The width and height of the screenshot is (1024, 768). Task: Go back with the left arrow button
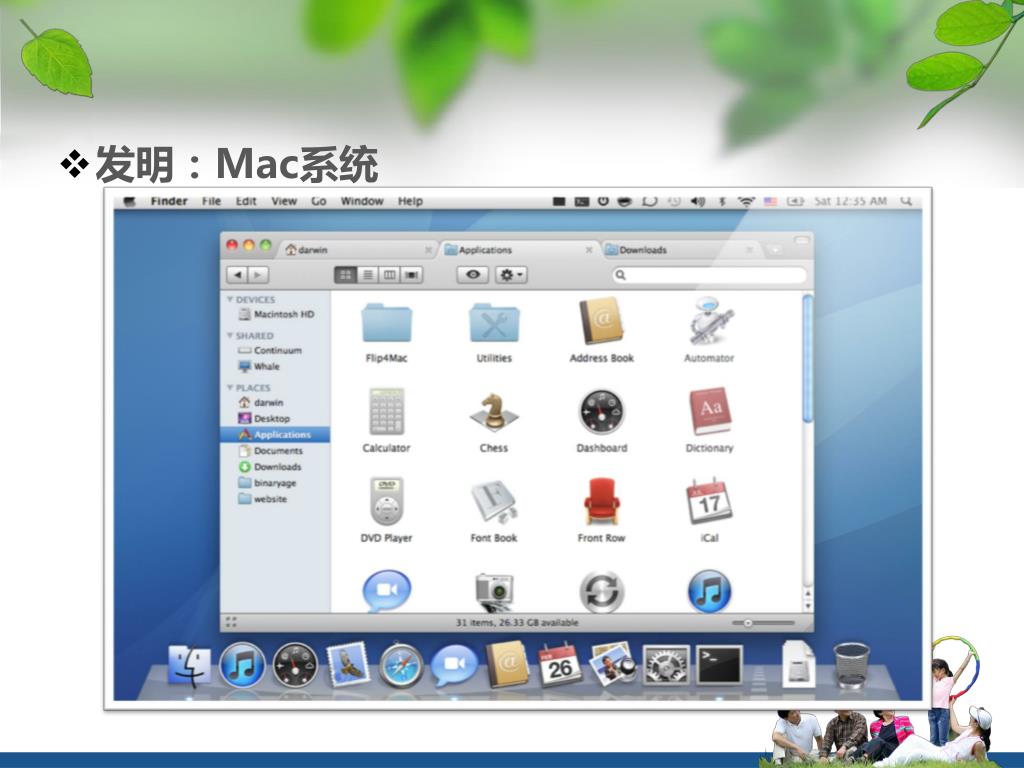pos(238,275)
